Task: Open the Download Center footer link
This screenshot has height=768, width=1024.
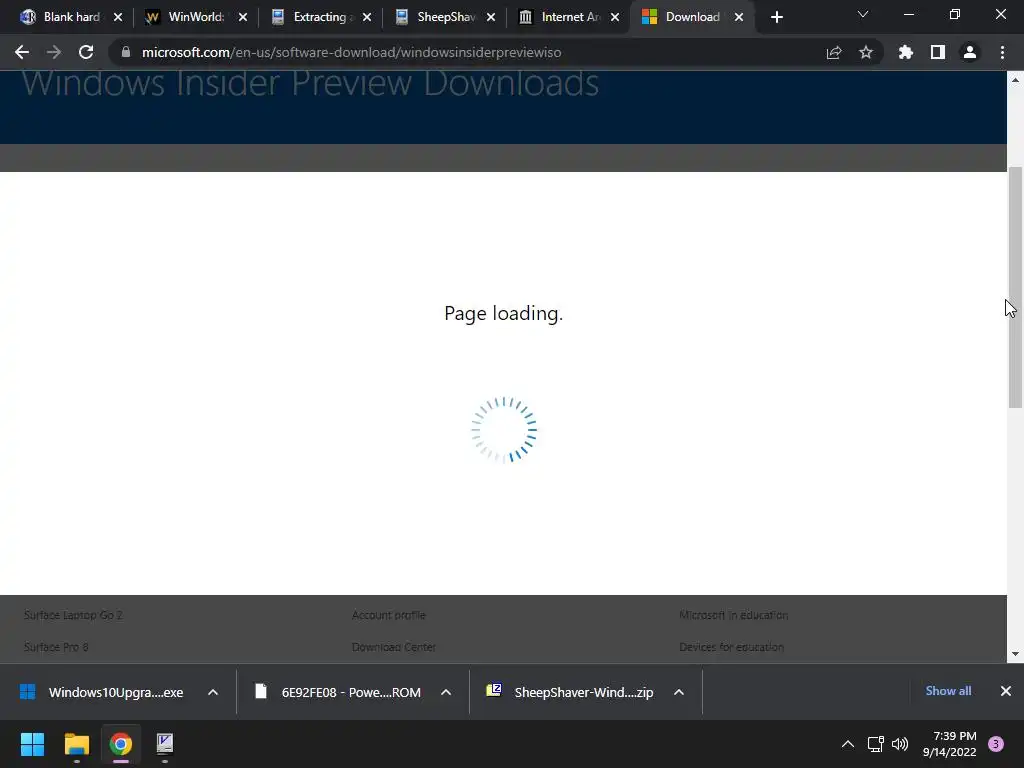Action: (x=394, y=647)
